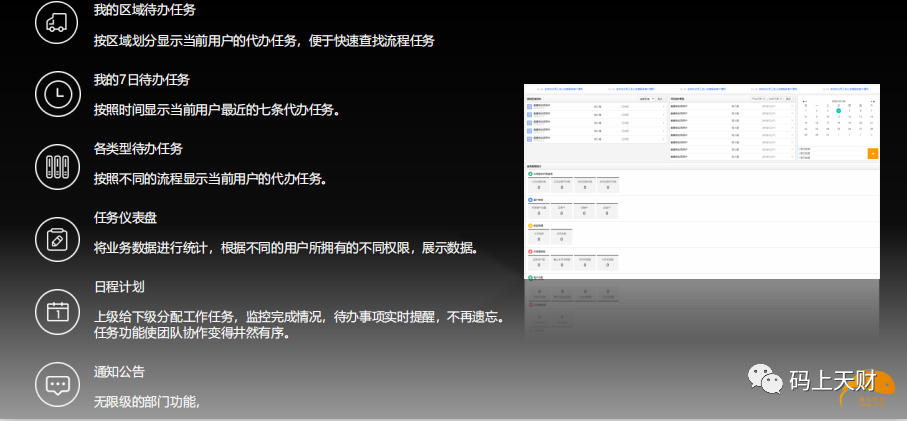Click the 我的区域待办任务 heading
The image size is (907, 421).
point(144,10)
